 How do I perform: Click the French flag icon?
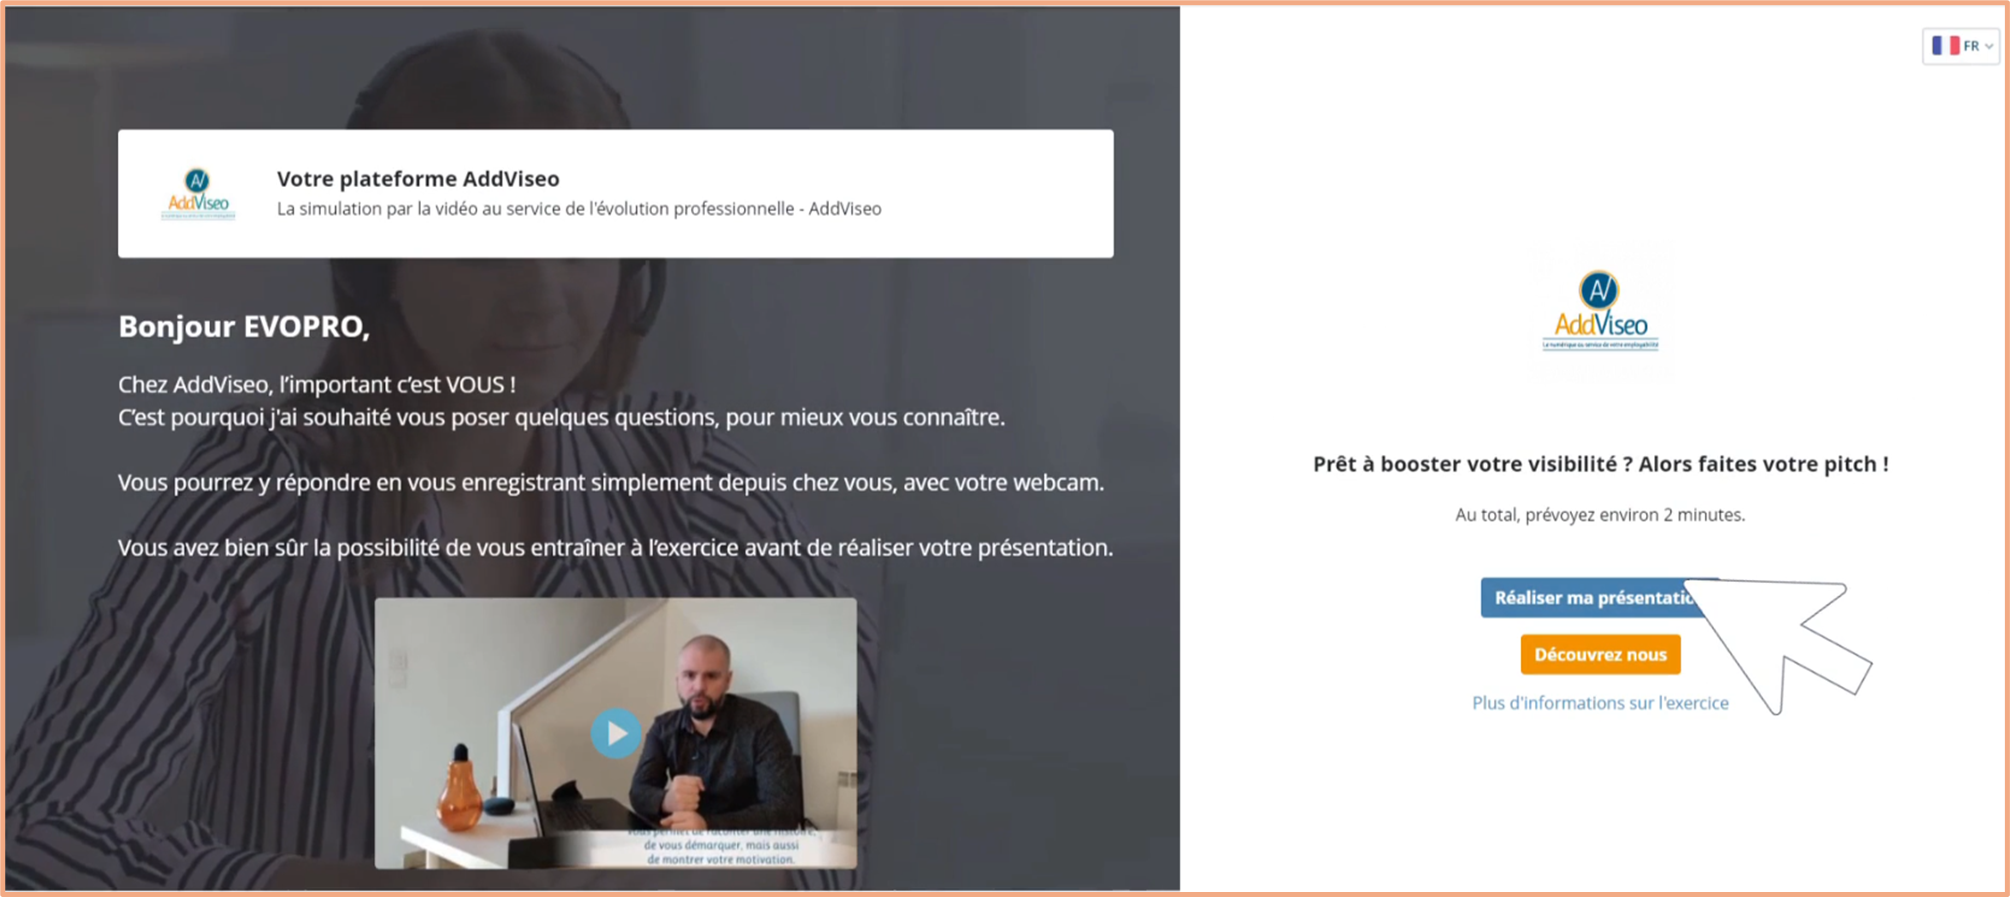click(x=1945, y=46)
